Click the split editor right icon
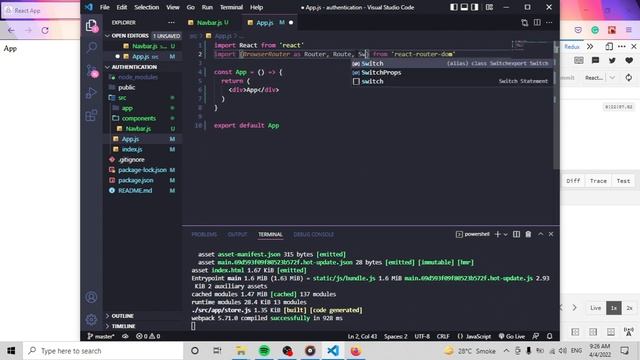 tap(537, 22)
